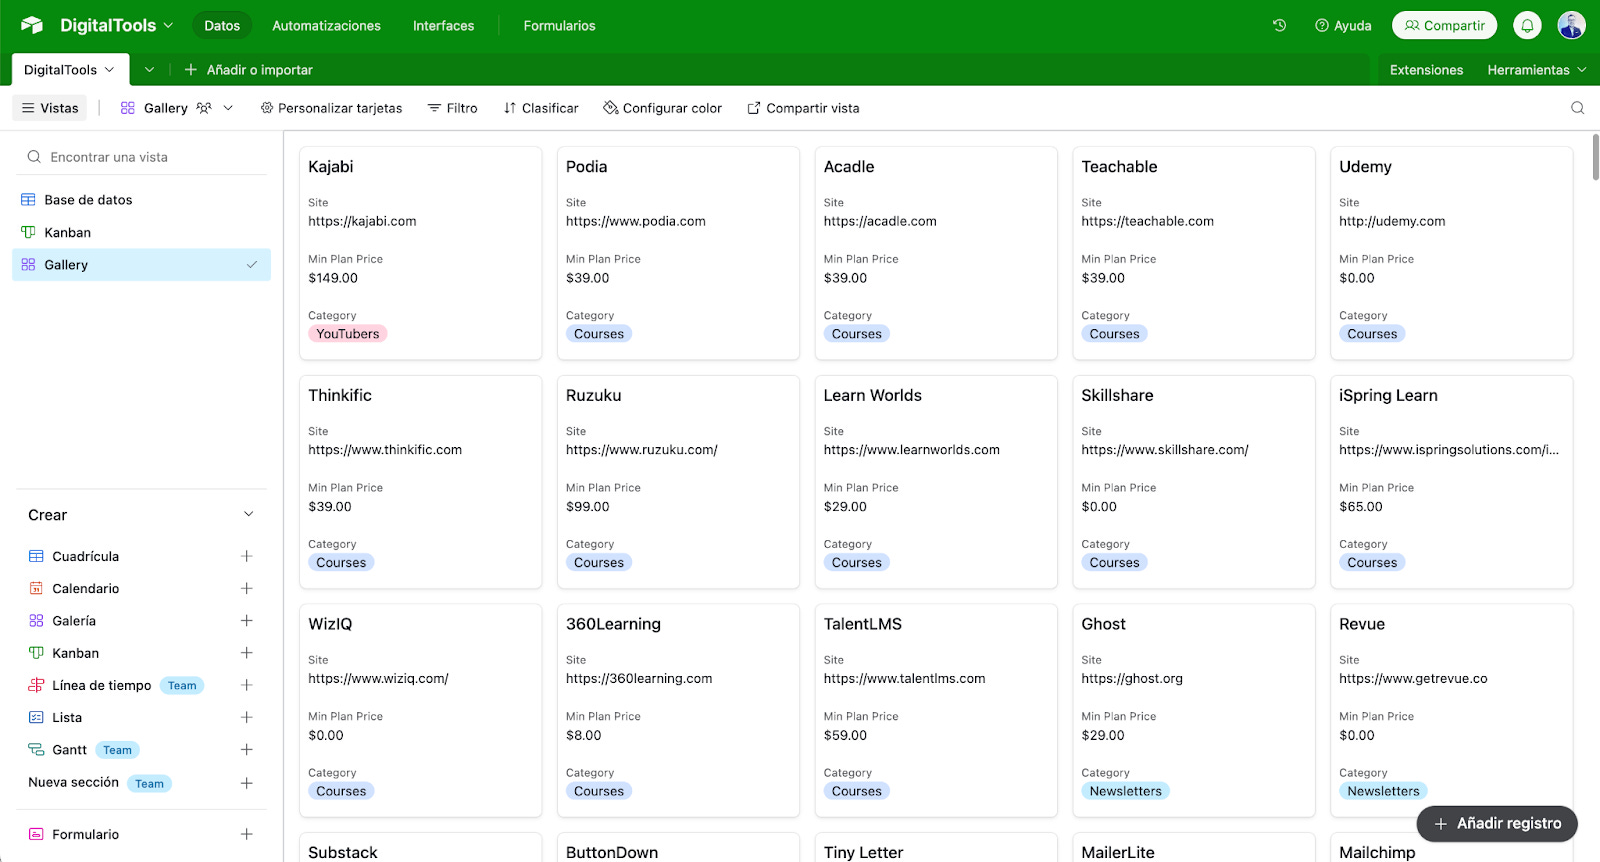The width and height of the screenshot is (1600, 862).
Task: Click the search magnifier icon in toolbar
Action: (x=1577, y=108)
